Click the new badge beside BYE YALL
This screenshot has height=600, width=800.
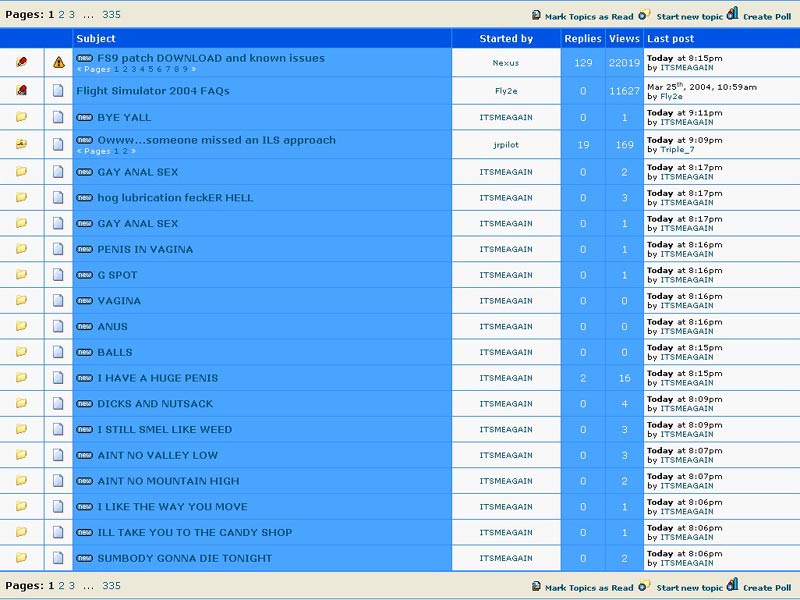[85, 118]
